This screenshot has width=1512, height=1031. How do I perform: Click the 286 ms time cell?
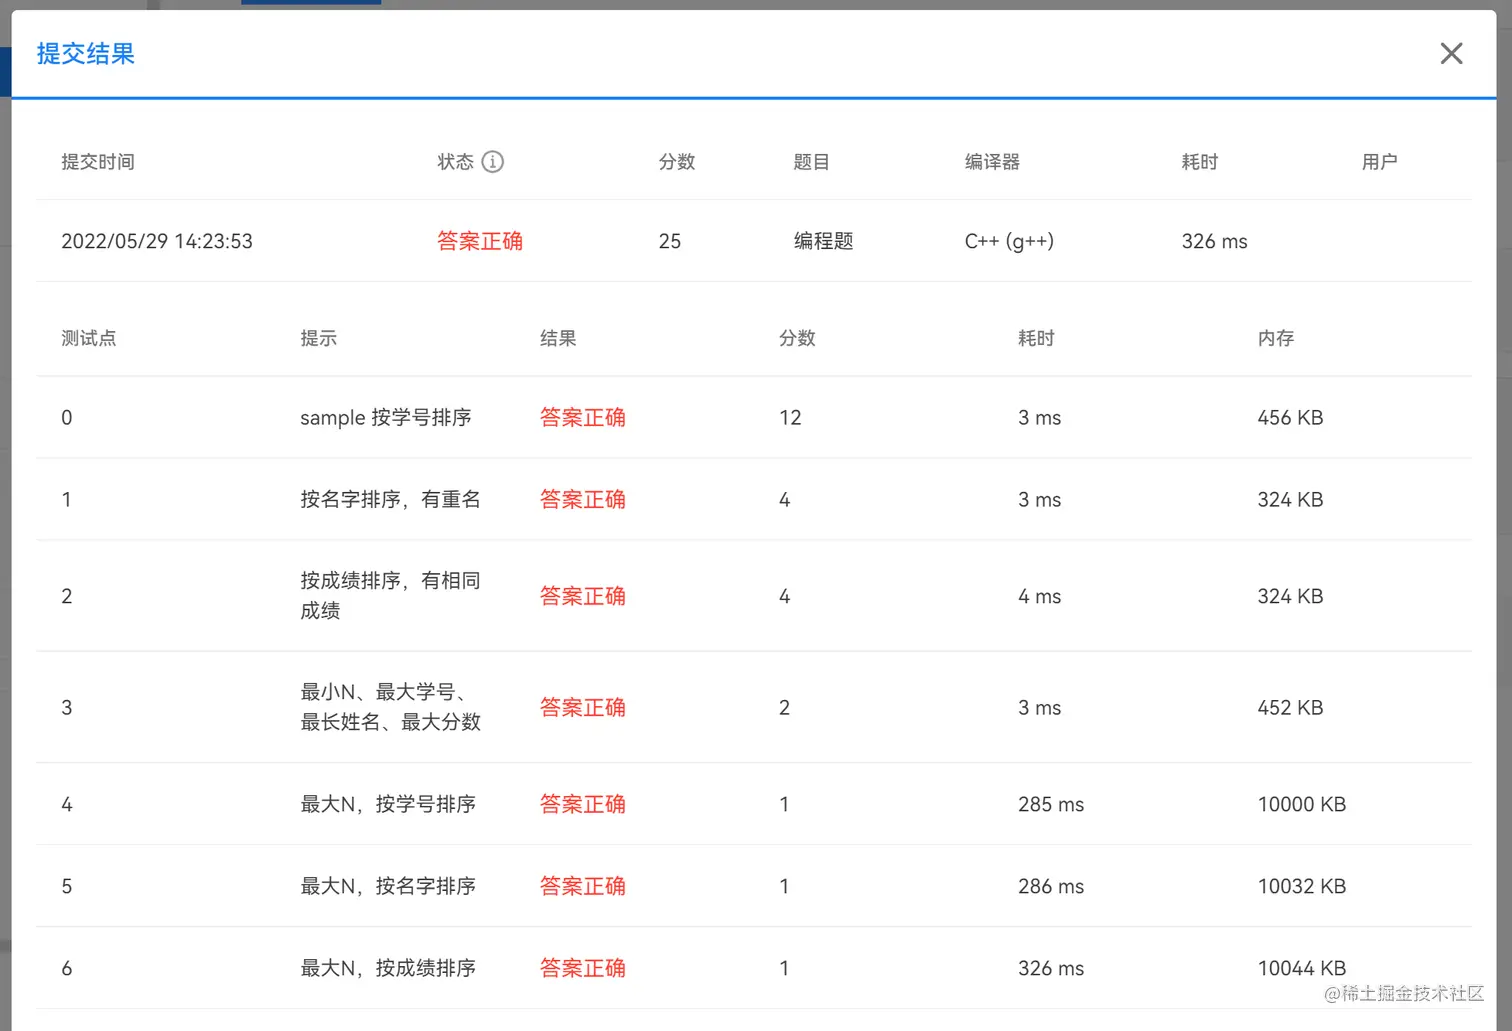pos(1051,887)
